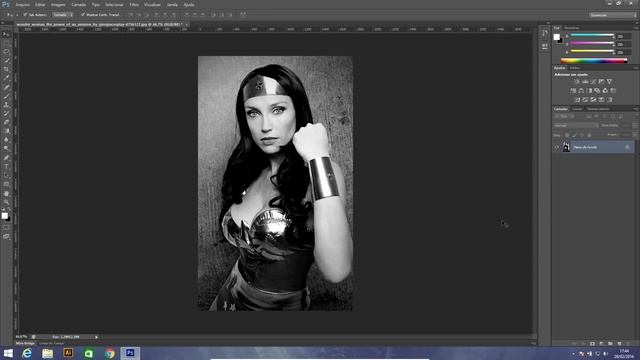Screen dimensions: 640x360
Task: Open the Imagem menu
Action: click(58, 5)
